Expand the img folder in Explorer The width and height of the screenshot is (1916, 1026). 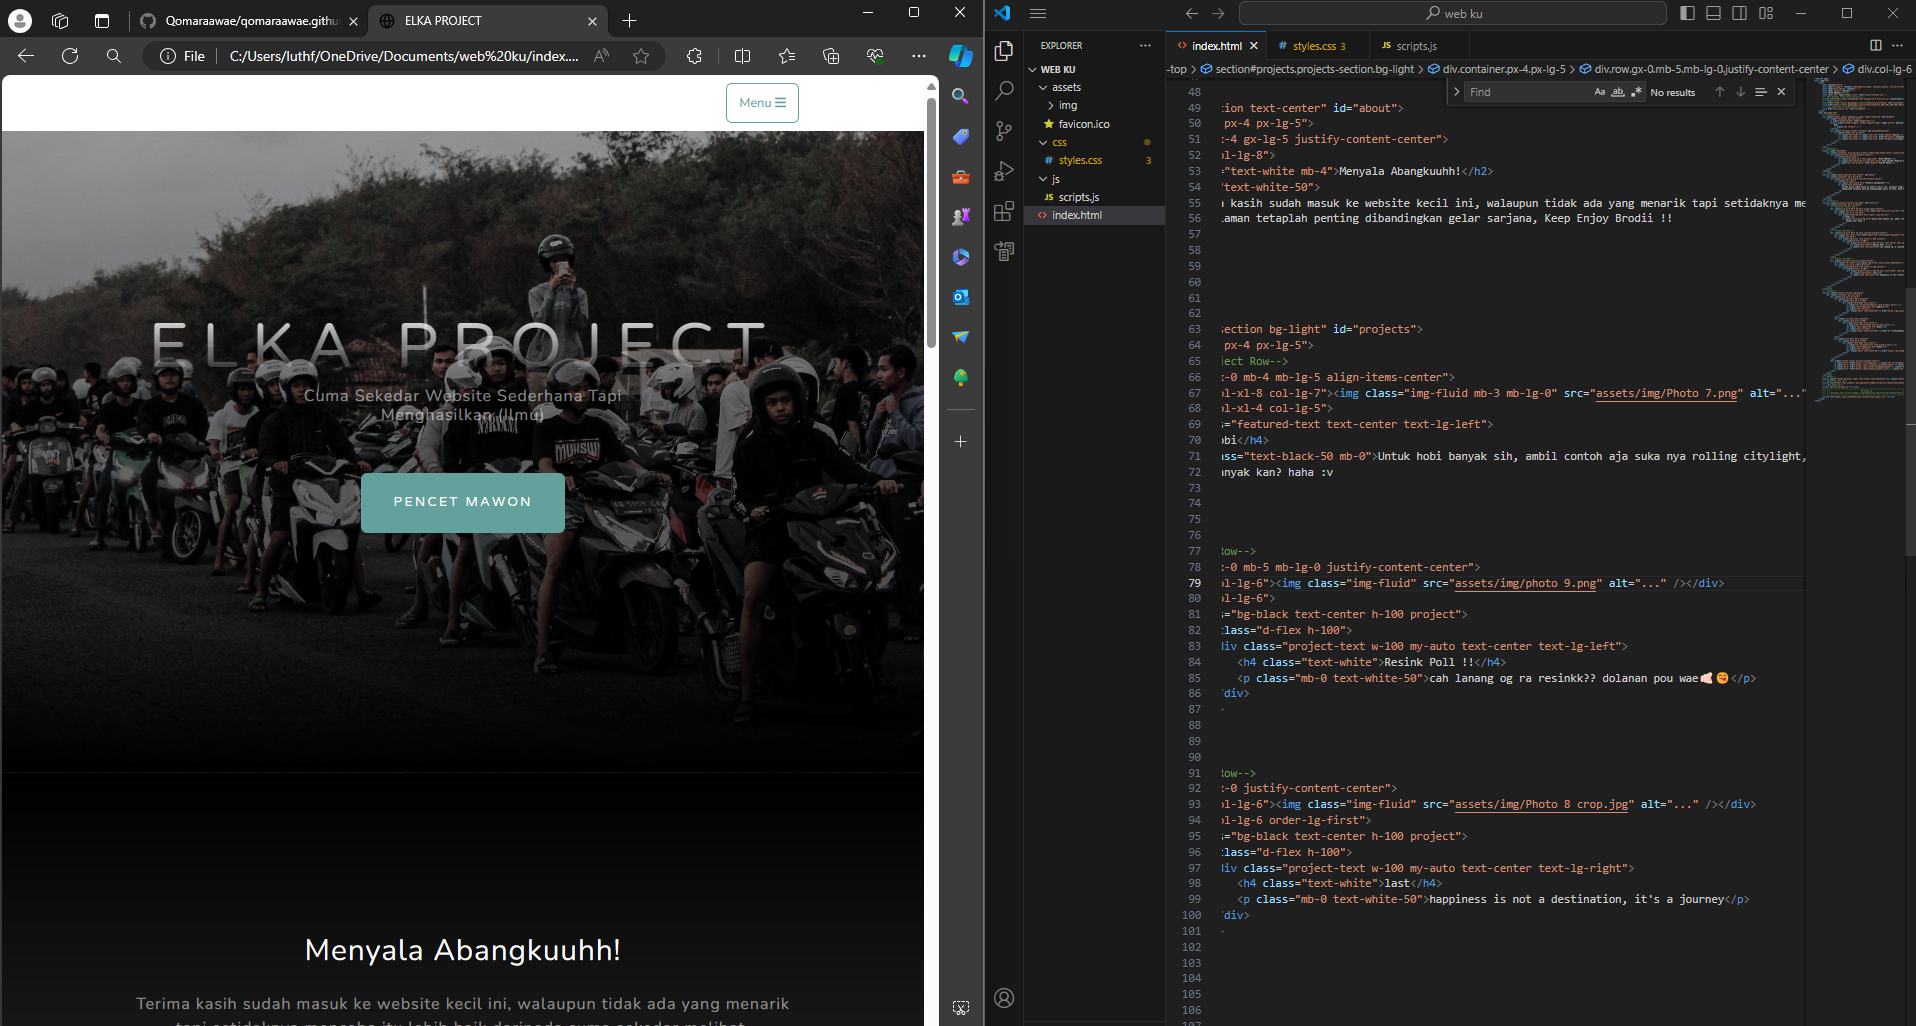pyautogui.click(x=1068, y=105)
